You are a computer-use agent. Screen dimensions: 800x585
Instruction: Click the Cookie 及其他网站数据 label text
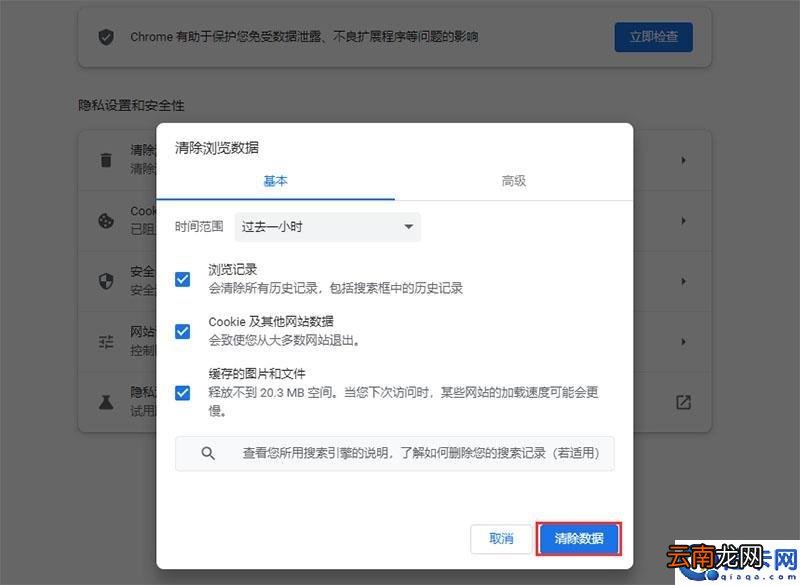[271, 321]
